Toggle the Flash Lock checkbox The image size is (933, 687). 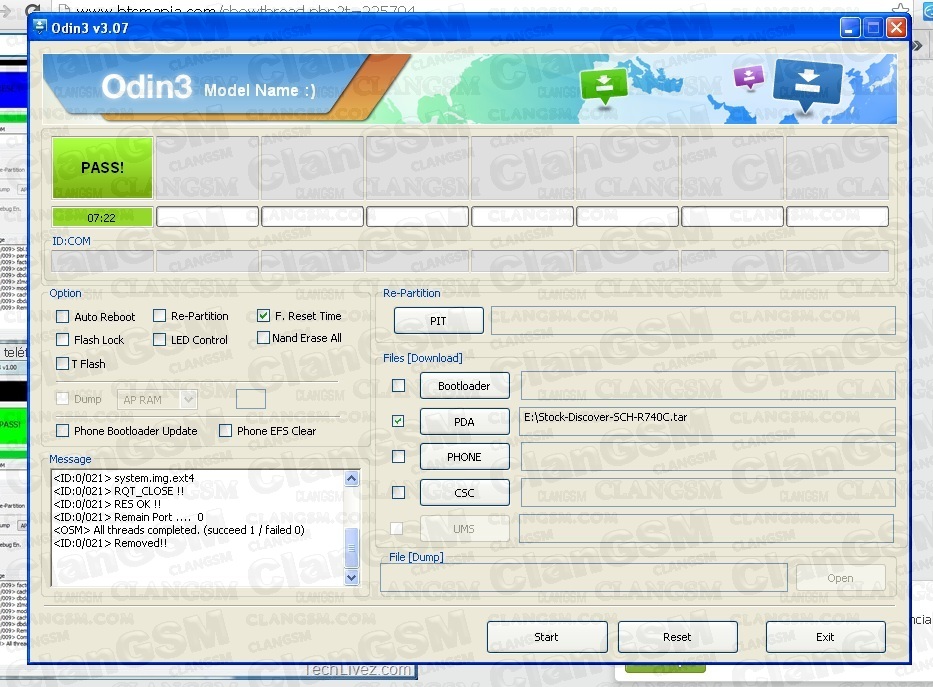[x=62, y=340]
